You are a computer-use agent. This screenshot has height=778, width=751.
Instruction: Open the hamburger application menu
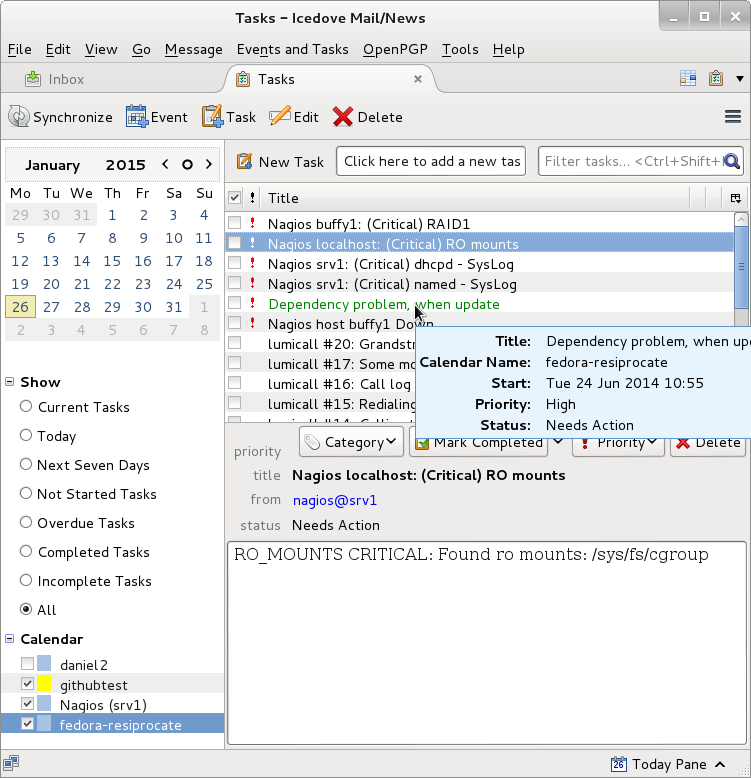(733, 117)
